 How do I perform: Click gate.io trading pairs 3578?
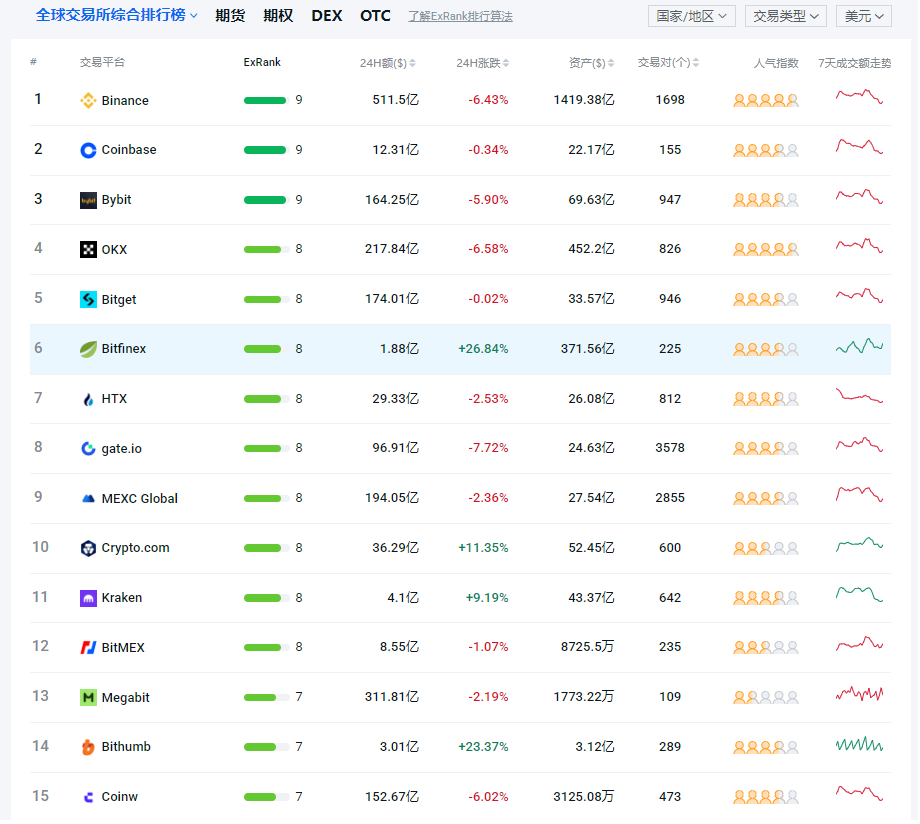[x=670, y=448]
